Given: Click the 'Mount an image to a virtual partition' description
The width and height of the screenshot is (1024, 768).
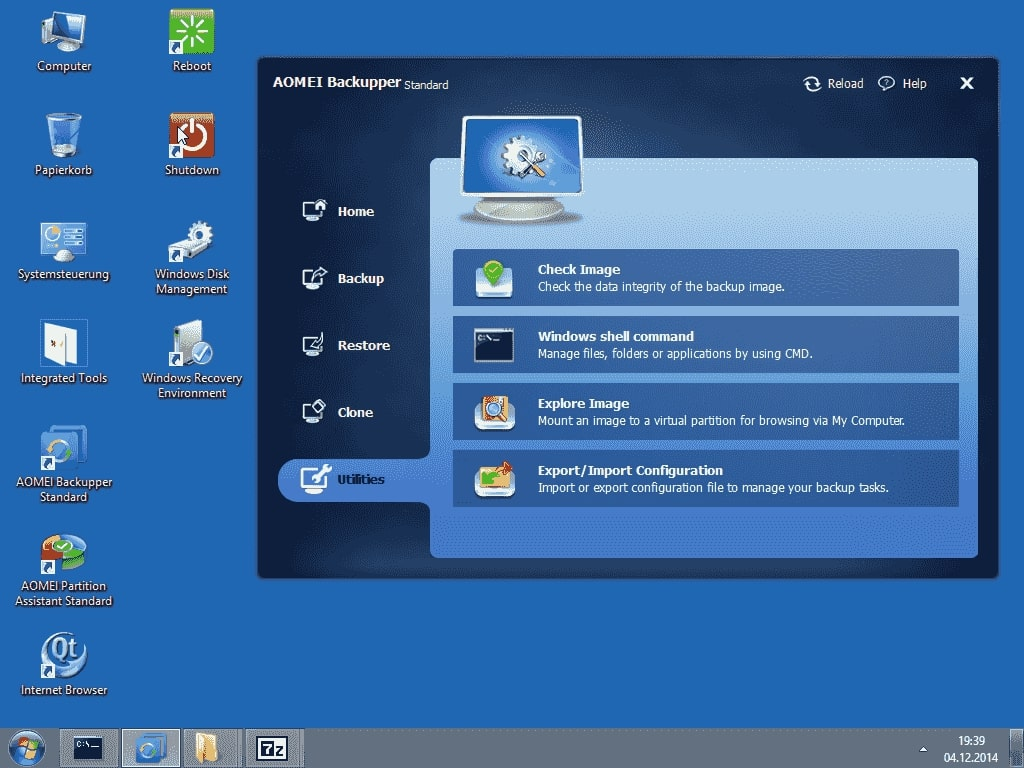Looking at the screenshot, I should [x=721, y=421].
